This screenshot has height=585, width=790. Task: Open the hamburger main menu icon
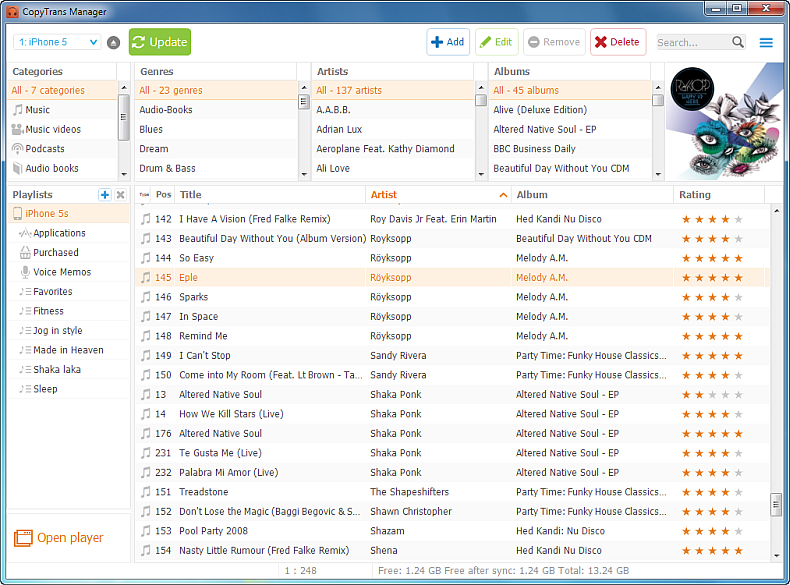click(766, 43)
